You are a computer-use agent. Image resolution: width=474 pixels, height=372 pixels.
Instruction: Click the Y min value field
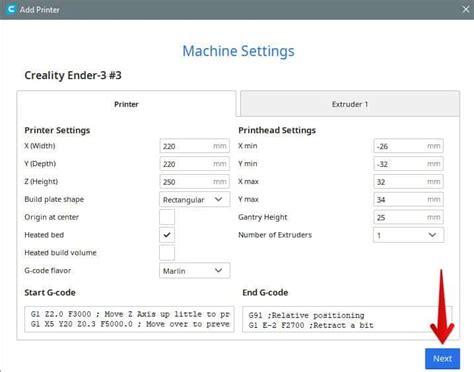[x=408, y=164]
